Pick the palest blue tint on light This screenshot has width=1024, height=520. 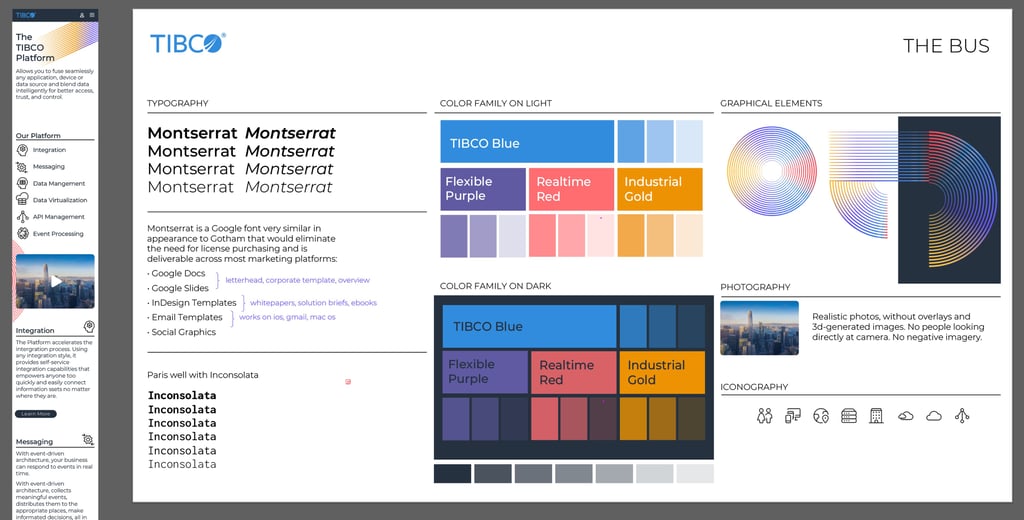[x=690, y=141]
